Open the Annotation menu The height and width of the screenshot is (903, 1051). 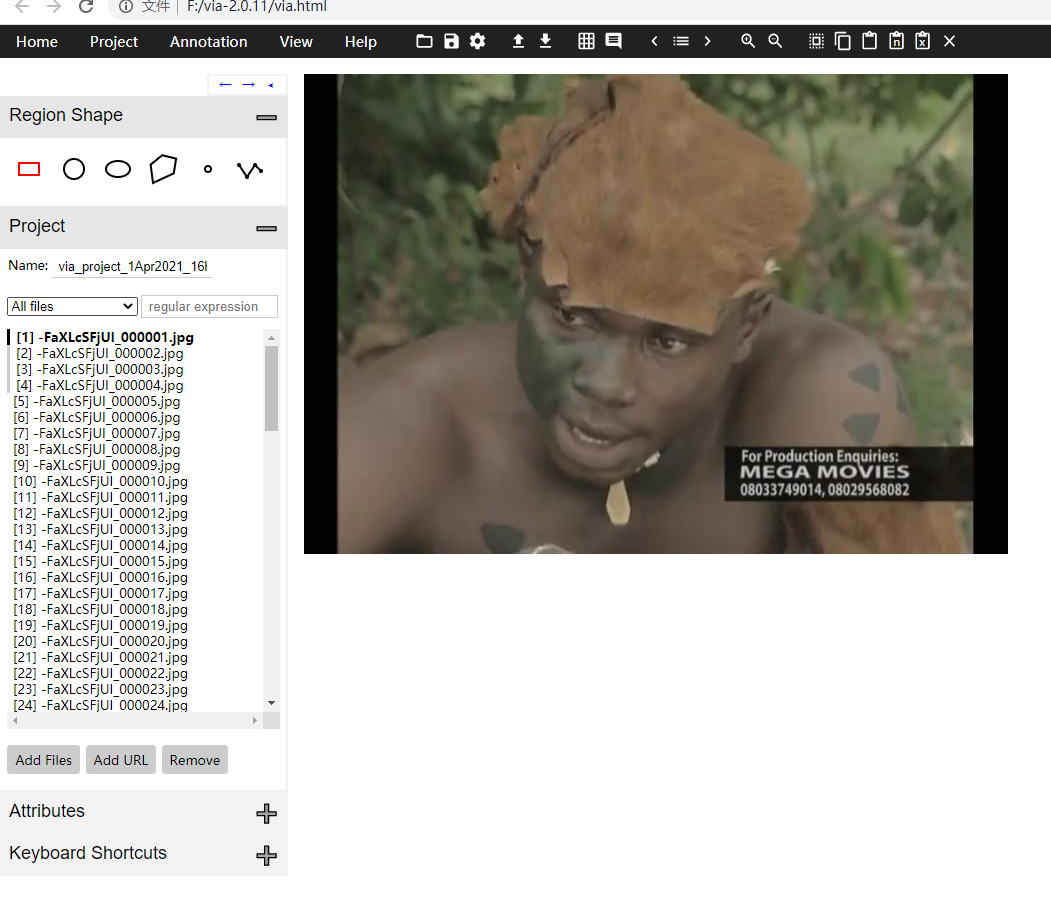tap(208, 42)
